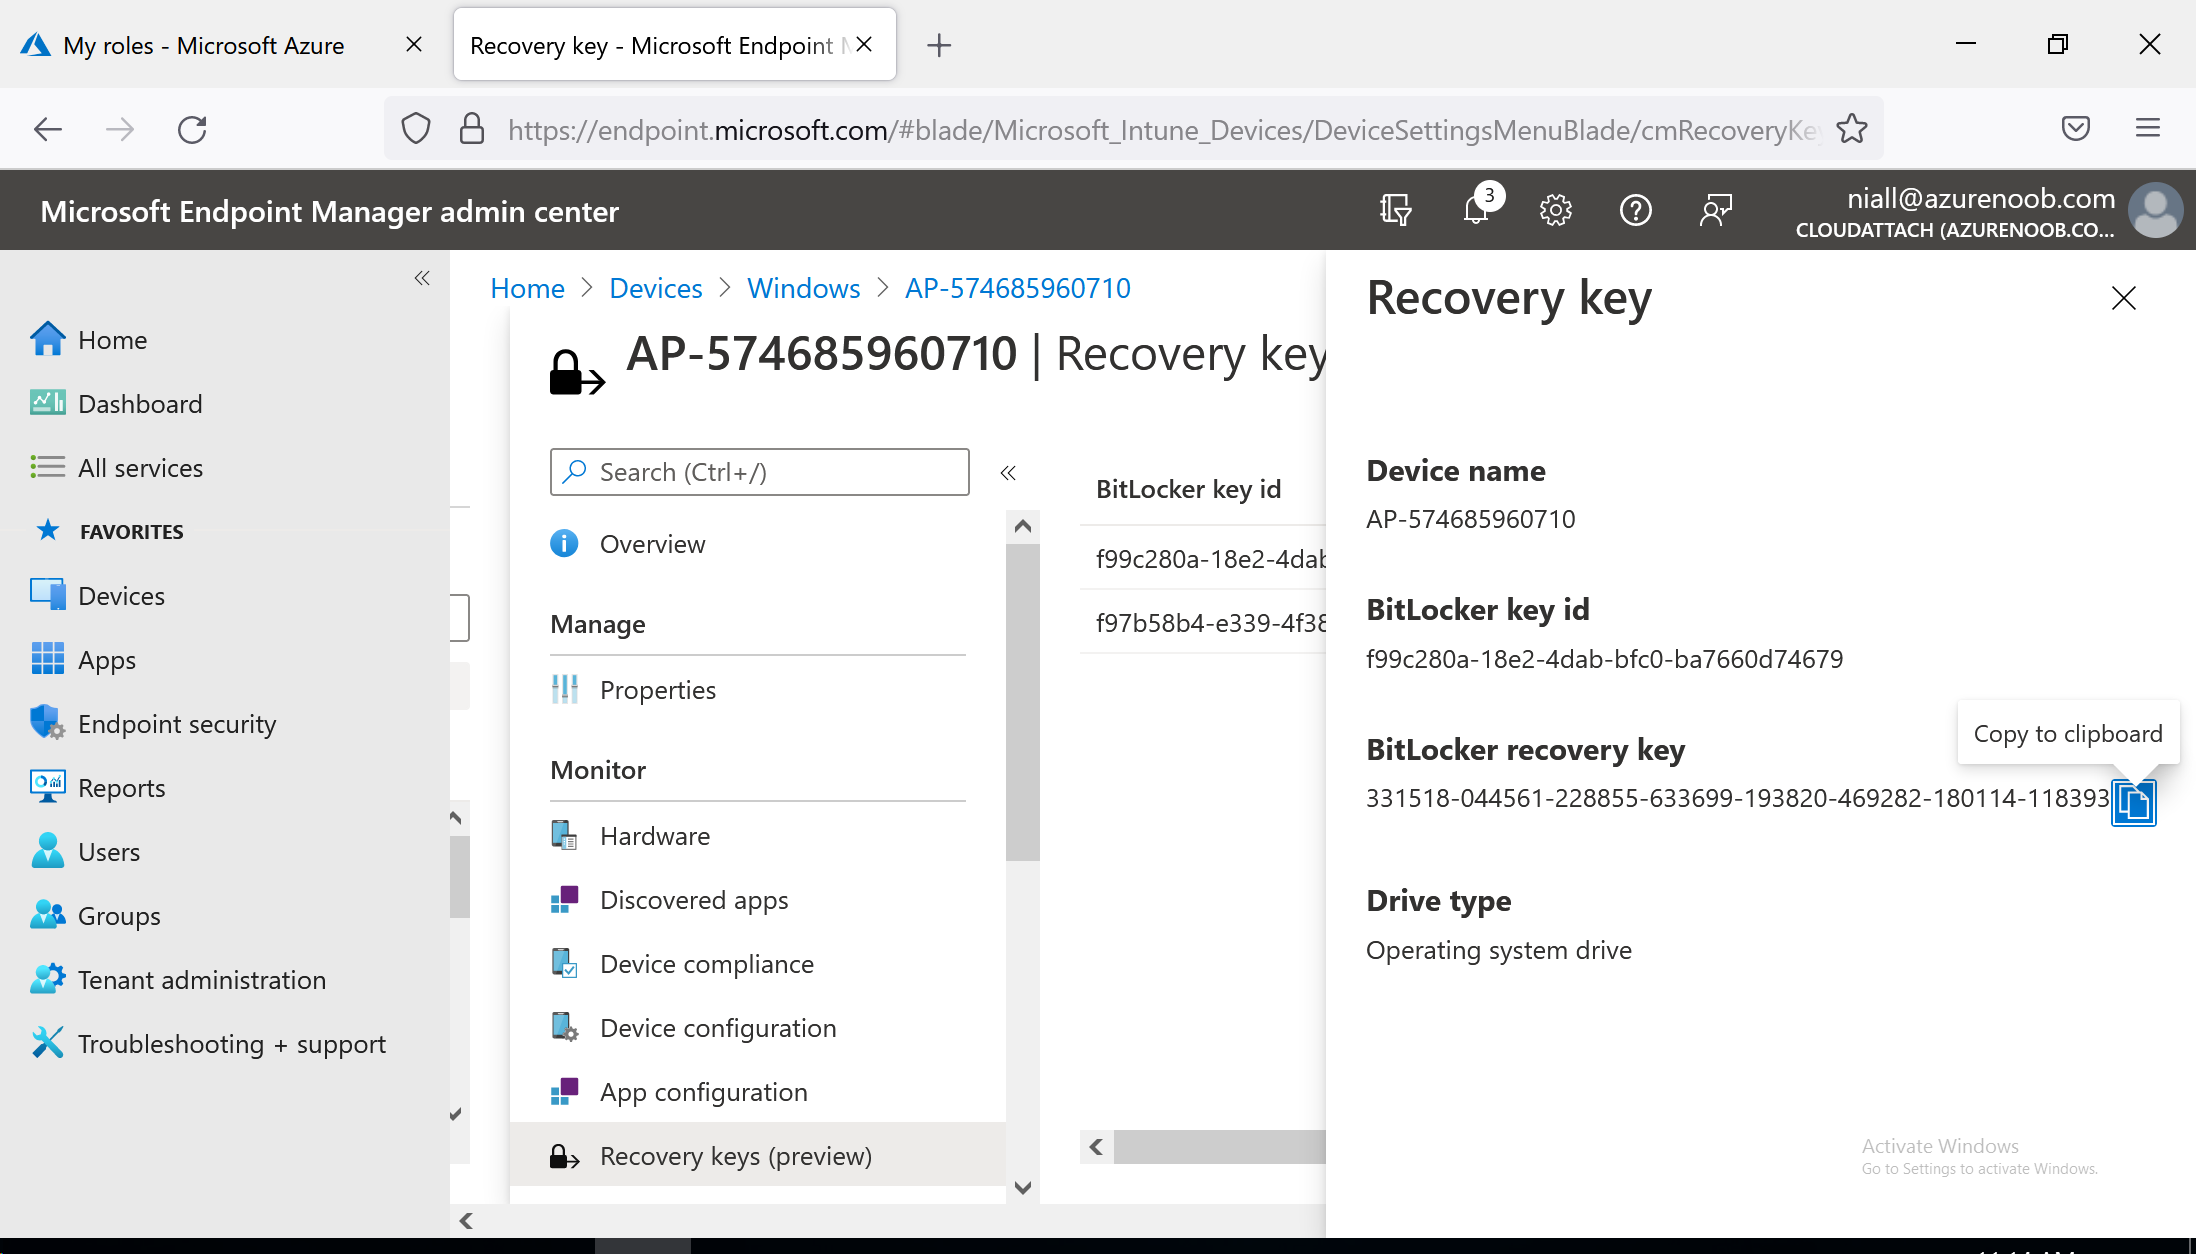The image size is (2196, 1254).
Task: Restore down the browser window
Action: (x=2057, y=44)
